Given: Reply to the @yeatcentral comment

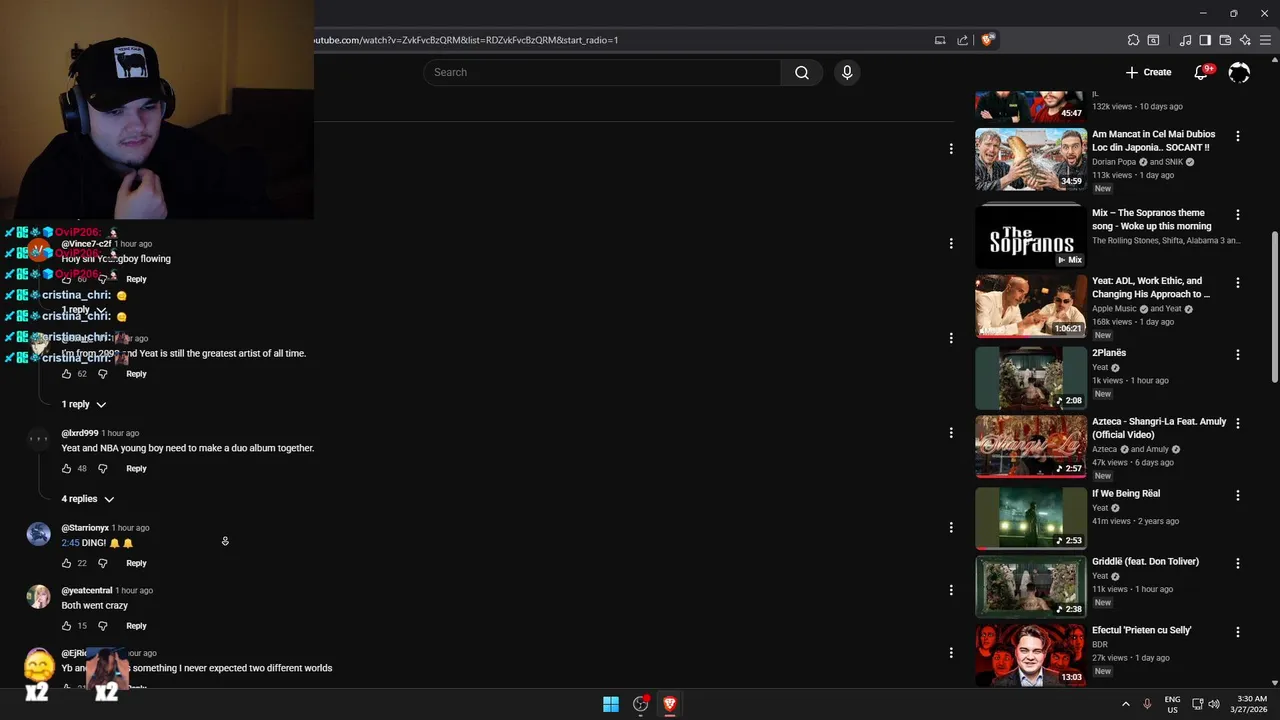Looking at the screenshot, I should click(x=136, y=626).
